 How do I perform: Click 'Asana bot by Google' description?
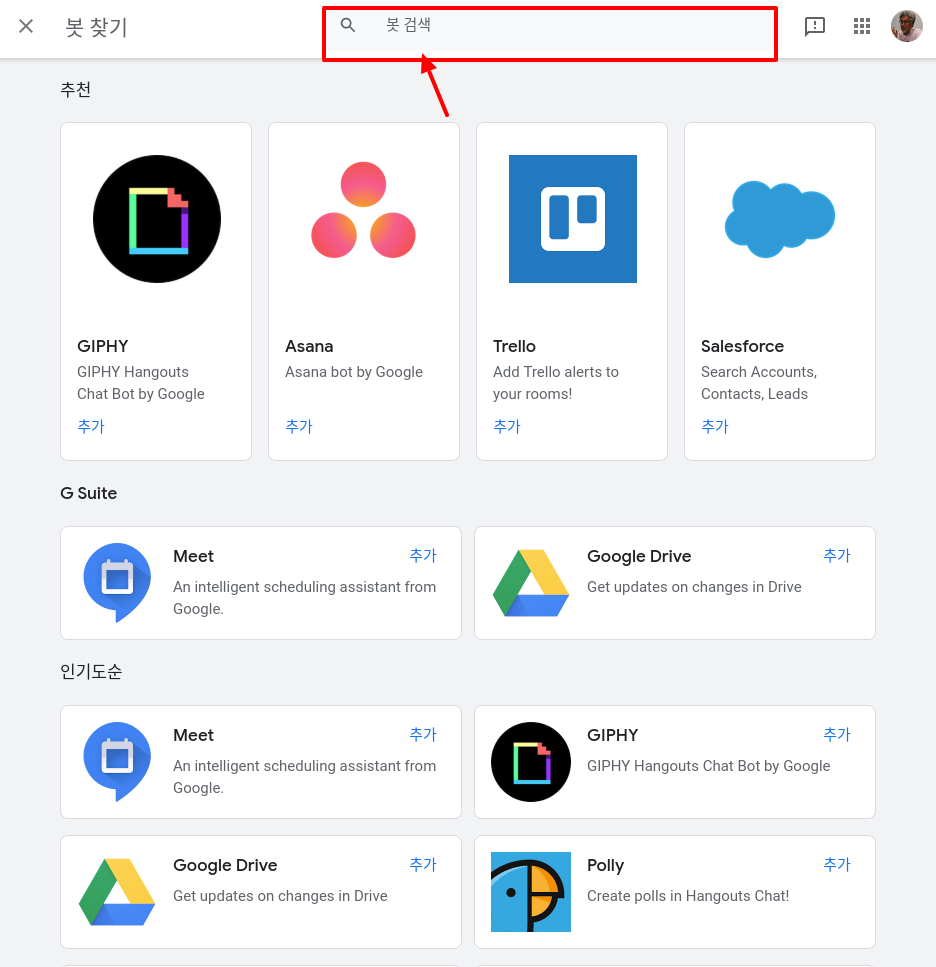click(354, 372)
